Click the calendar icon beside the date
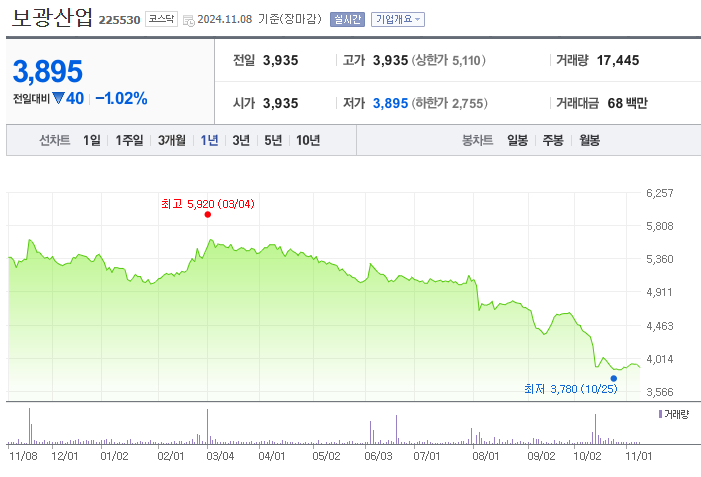The height and width of the screenshot is (477, 701). (x=189, y=19)
